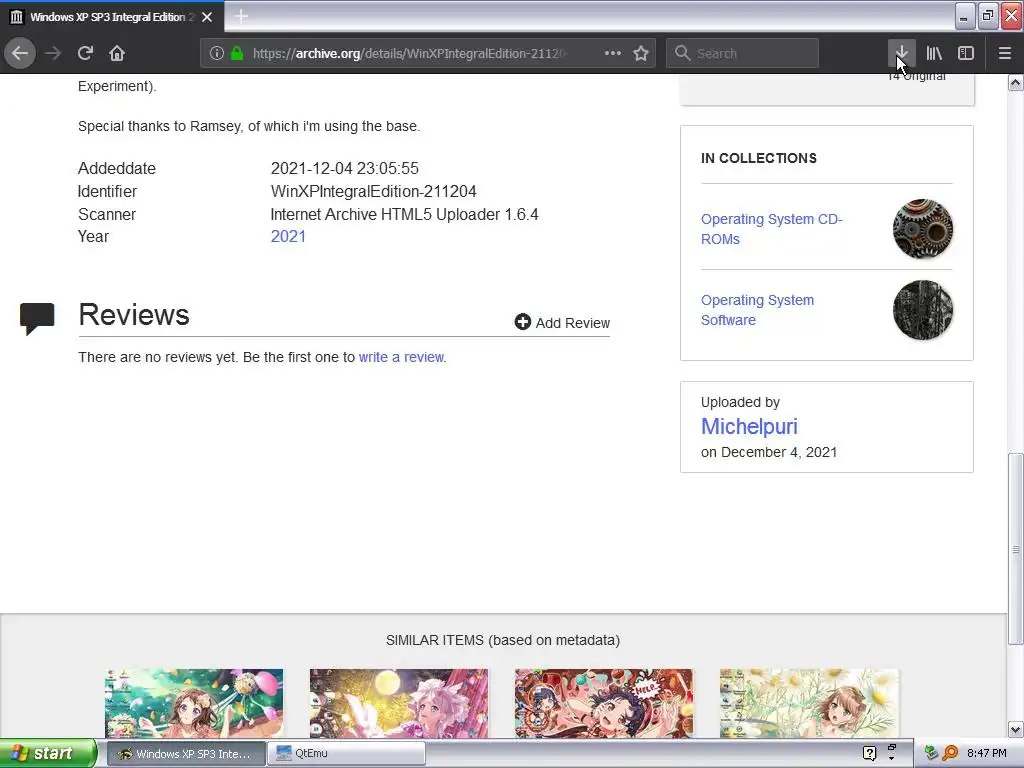
Task: Open Operating System CD-ROMs collection
Action: point(771,229)
